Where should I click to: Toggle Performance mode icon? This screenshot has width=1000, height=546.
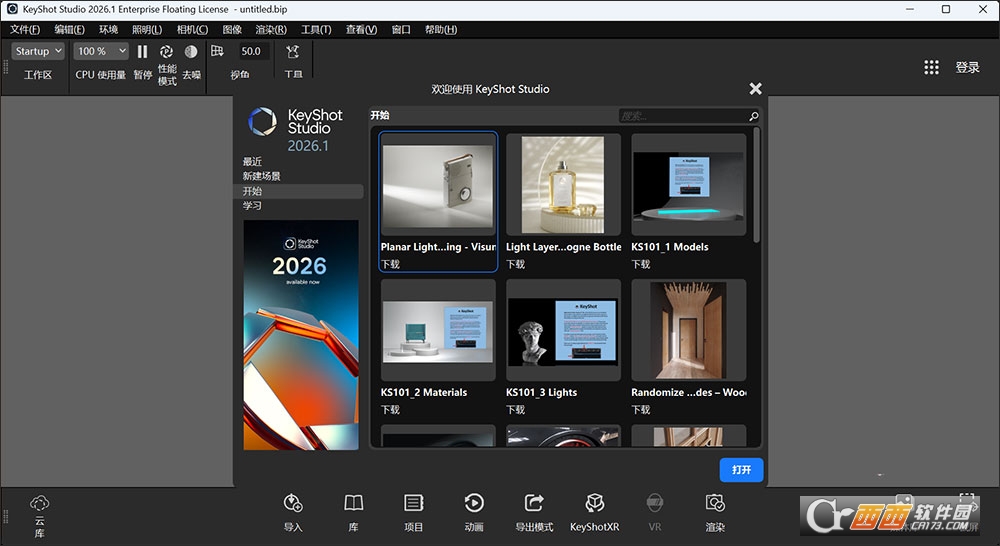click(166, 52)
